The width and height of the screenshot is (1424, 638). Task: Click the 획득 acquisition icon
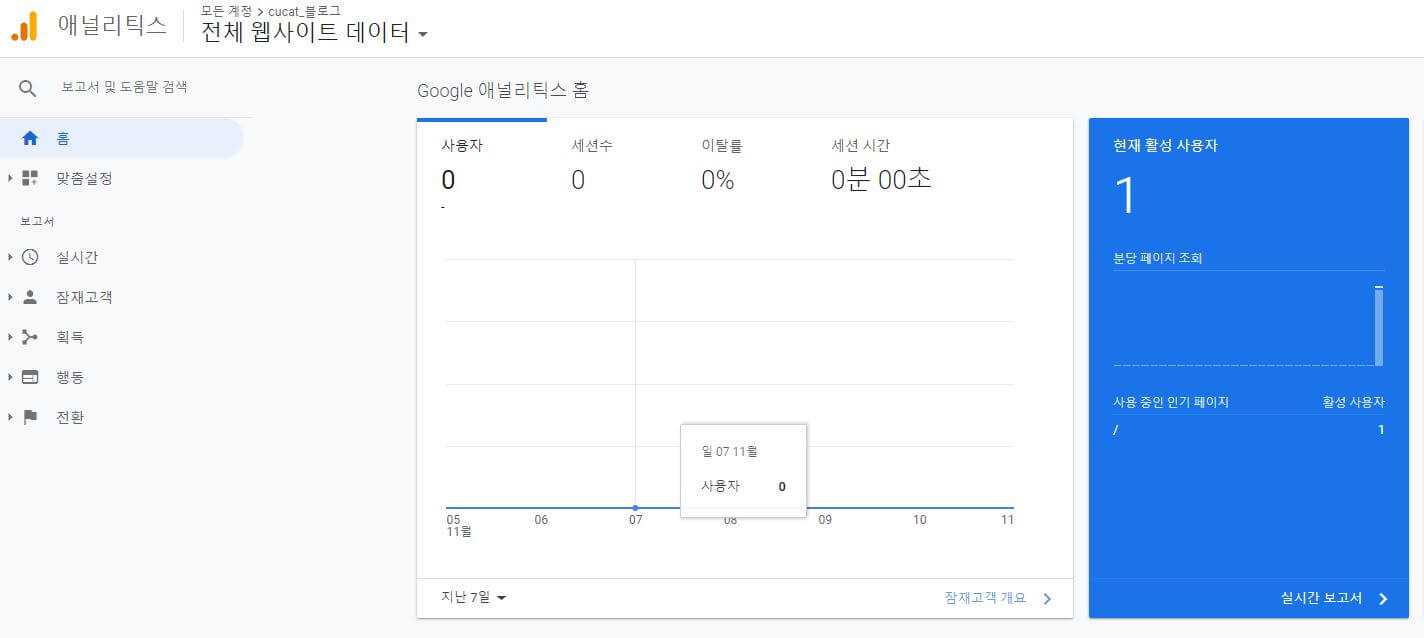30,337
